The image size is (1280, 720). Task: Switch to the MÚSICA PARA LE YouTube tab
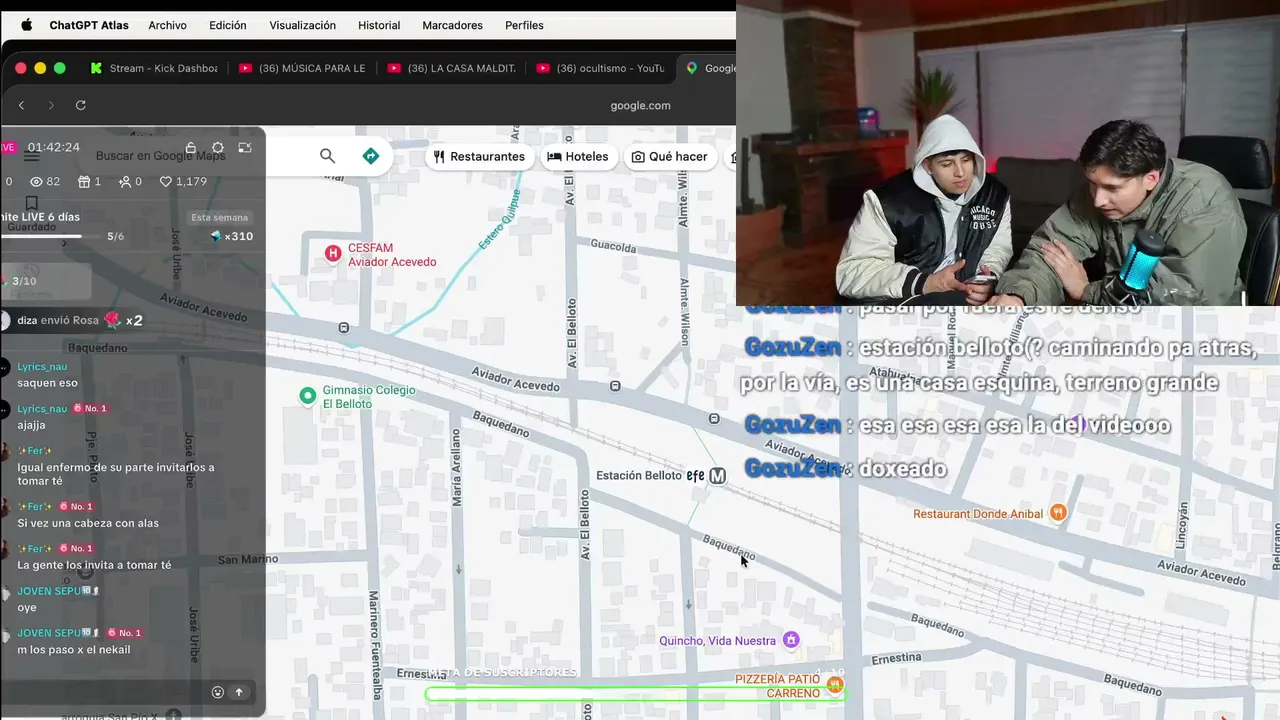click(x=302, y=68)
